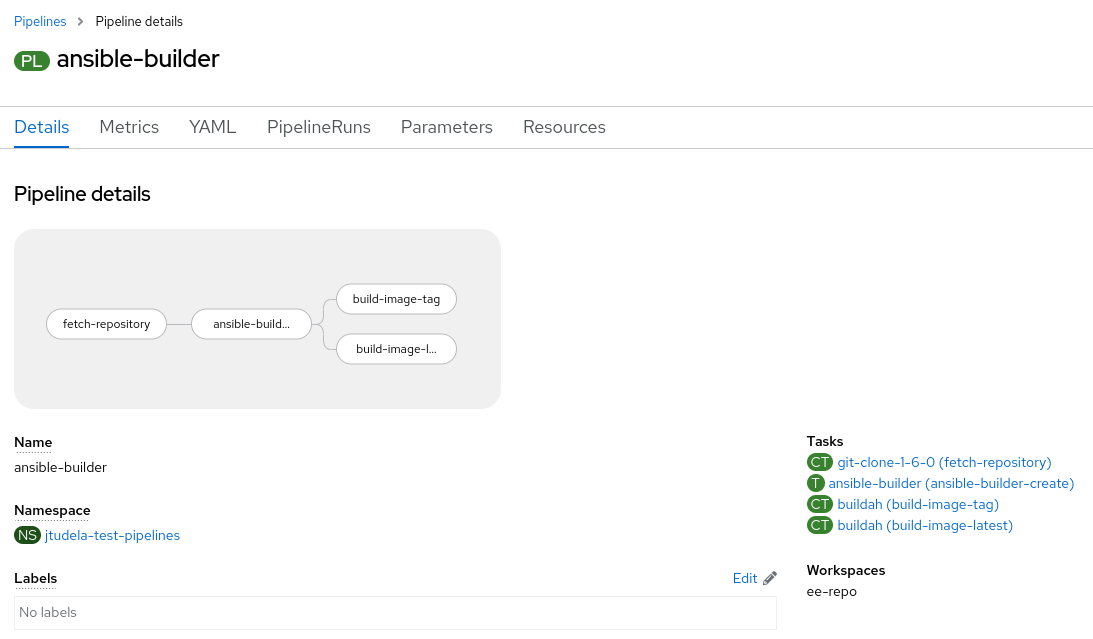
Task: Switch to the Resources tab
Action: pyautogui.click(x=564, y=127)
